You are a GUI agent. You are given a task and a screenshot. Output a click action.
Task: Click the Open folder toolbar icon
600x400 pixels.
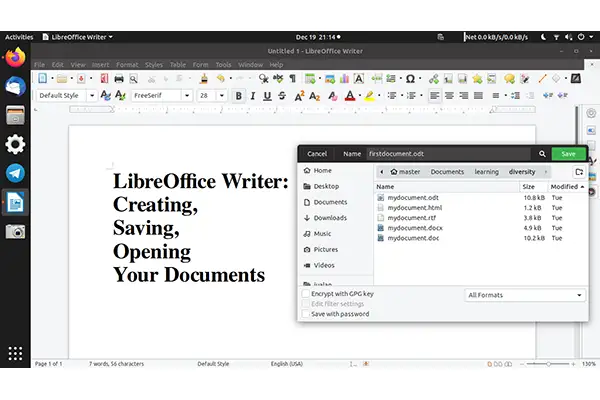pyautogui.click(x=62, y=79)
